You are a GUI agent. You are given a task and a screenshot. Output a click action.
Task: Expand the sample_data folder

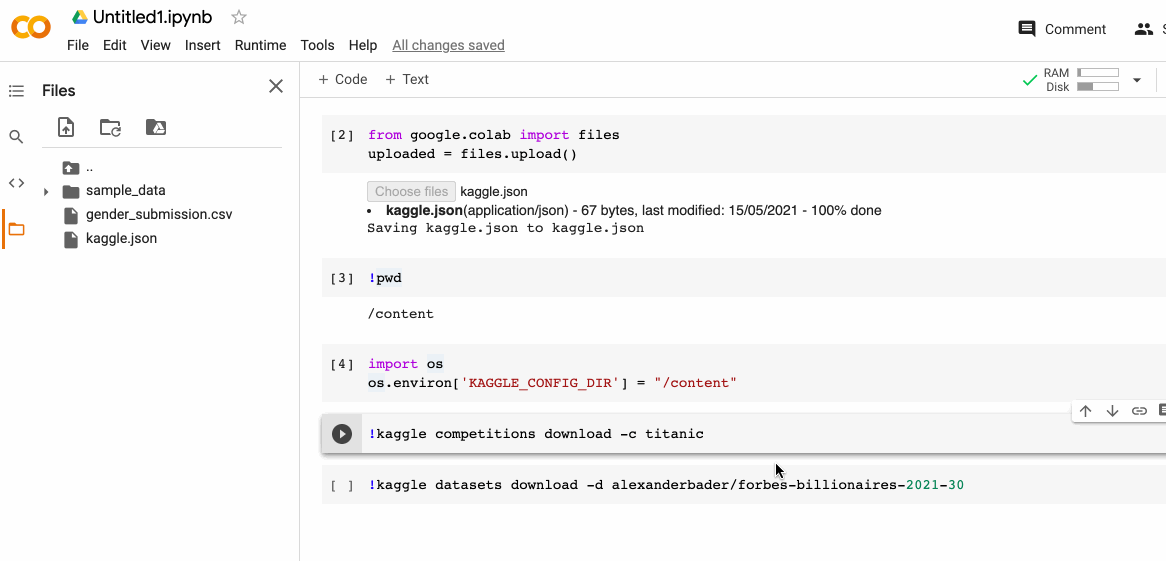tap(46, 192)
